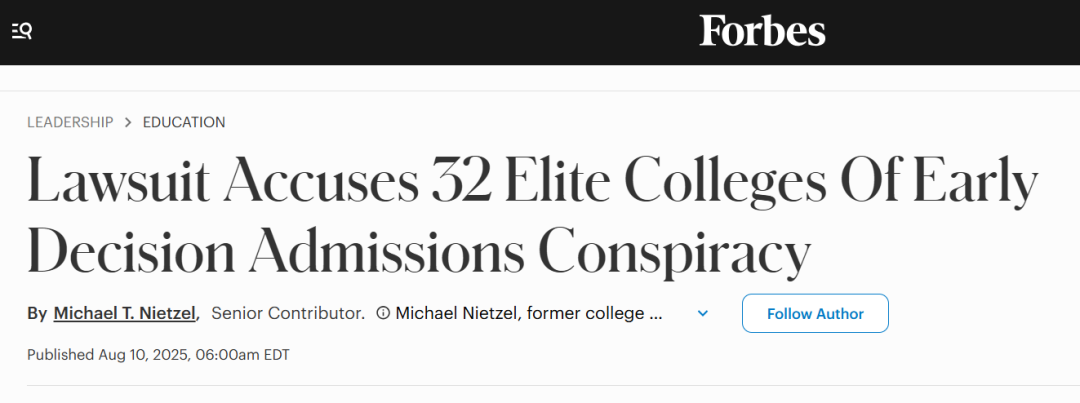
Task: Click the "By" label before author name
Action: pyautogui.click(x=37, y=314)
